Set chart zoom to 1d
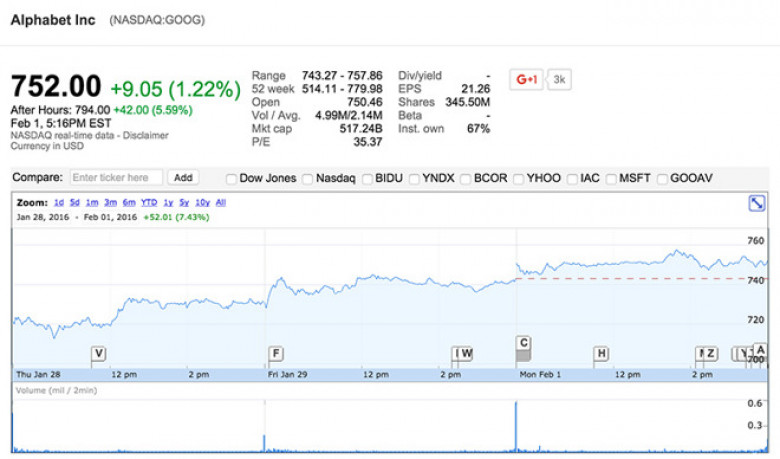This screenshot has width=780, height=459. click(59, 202)
